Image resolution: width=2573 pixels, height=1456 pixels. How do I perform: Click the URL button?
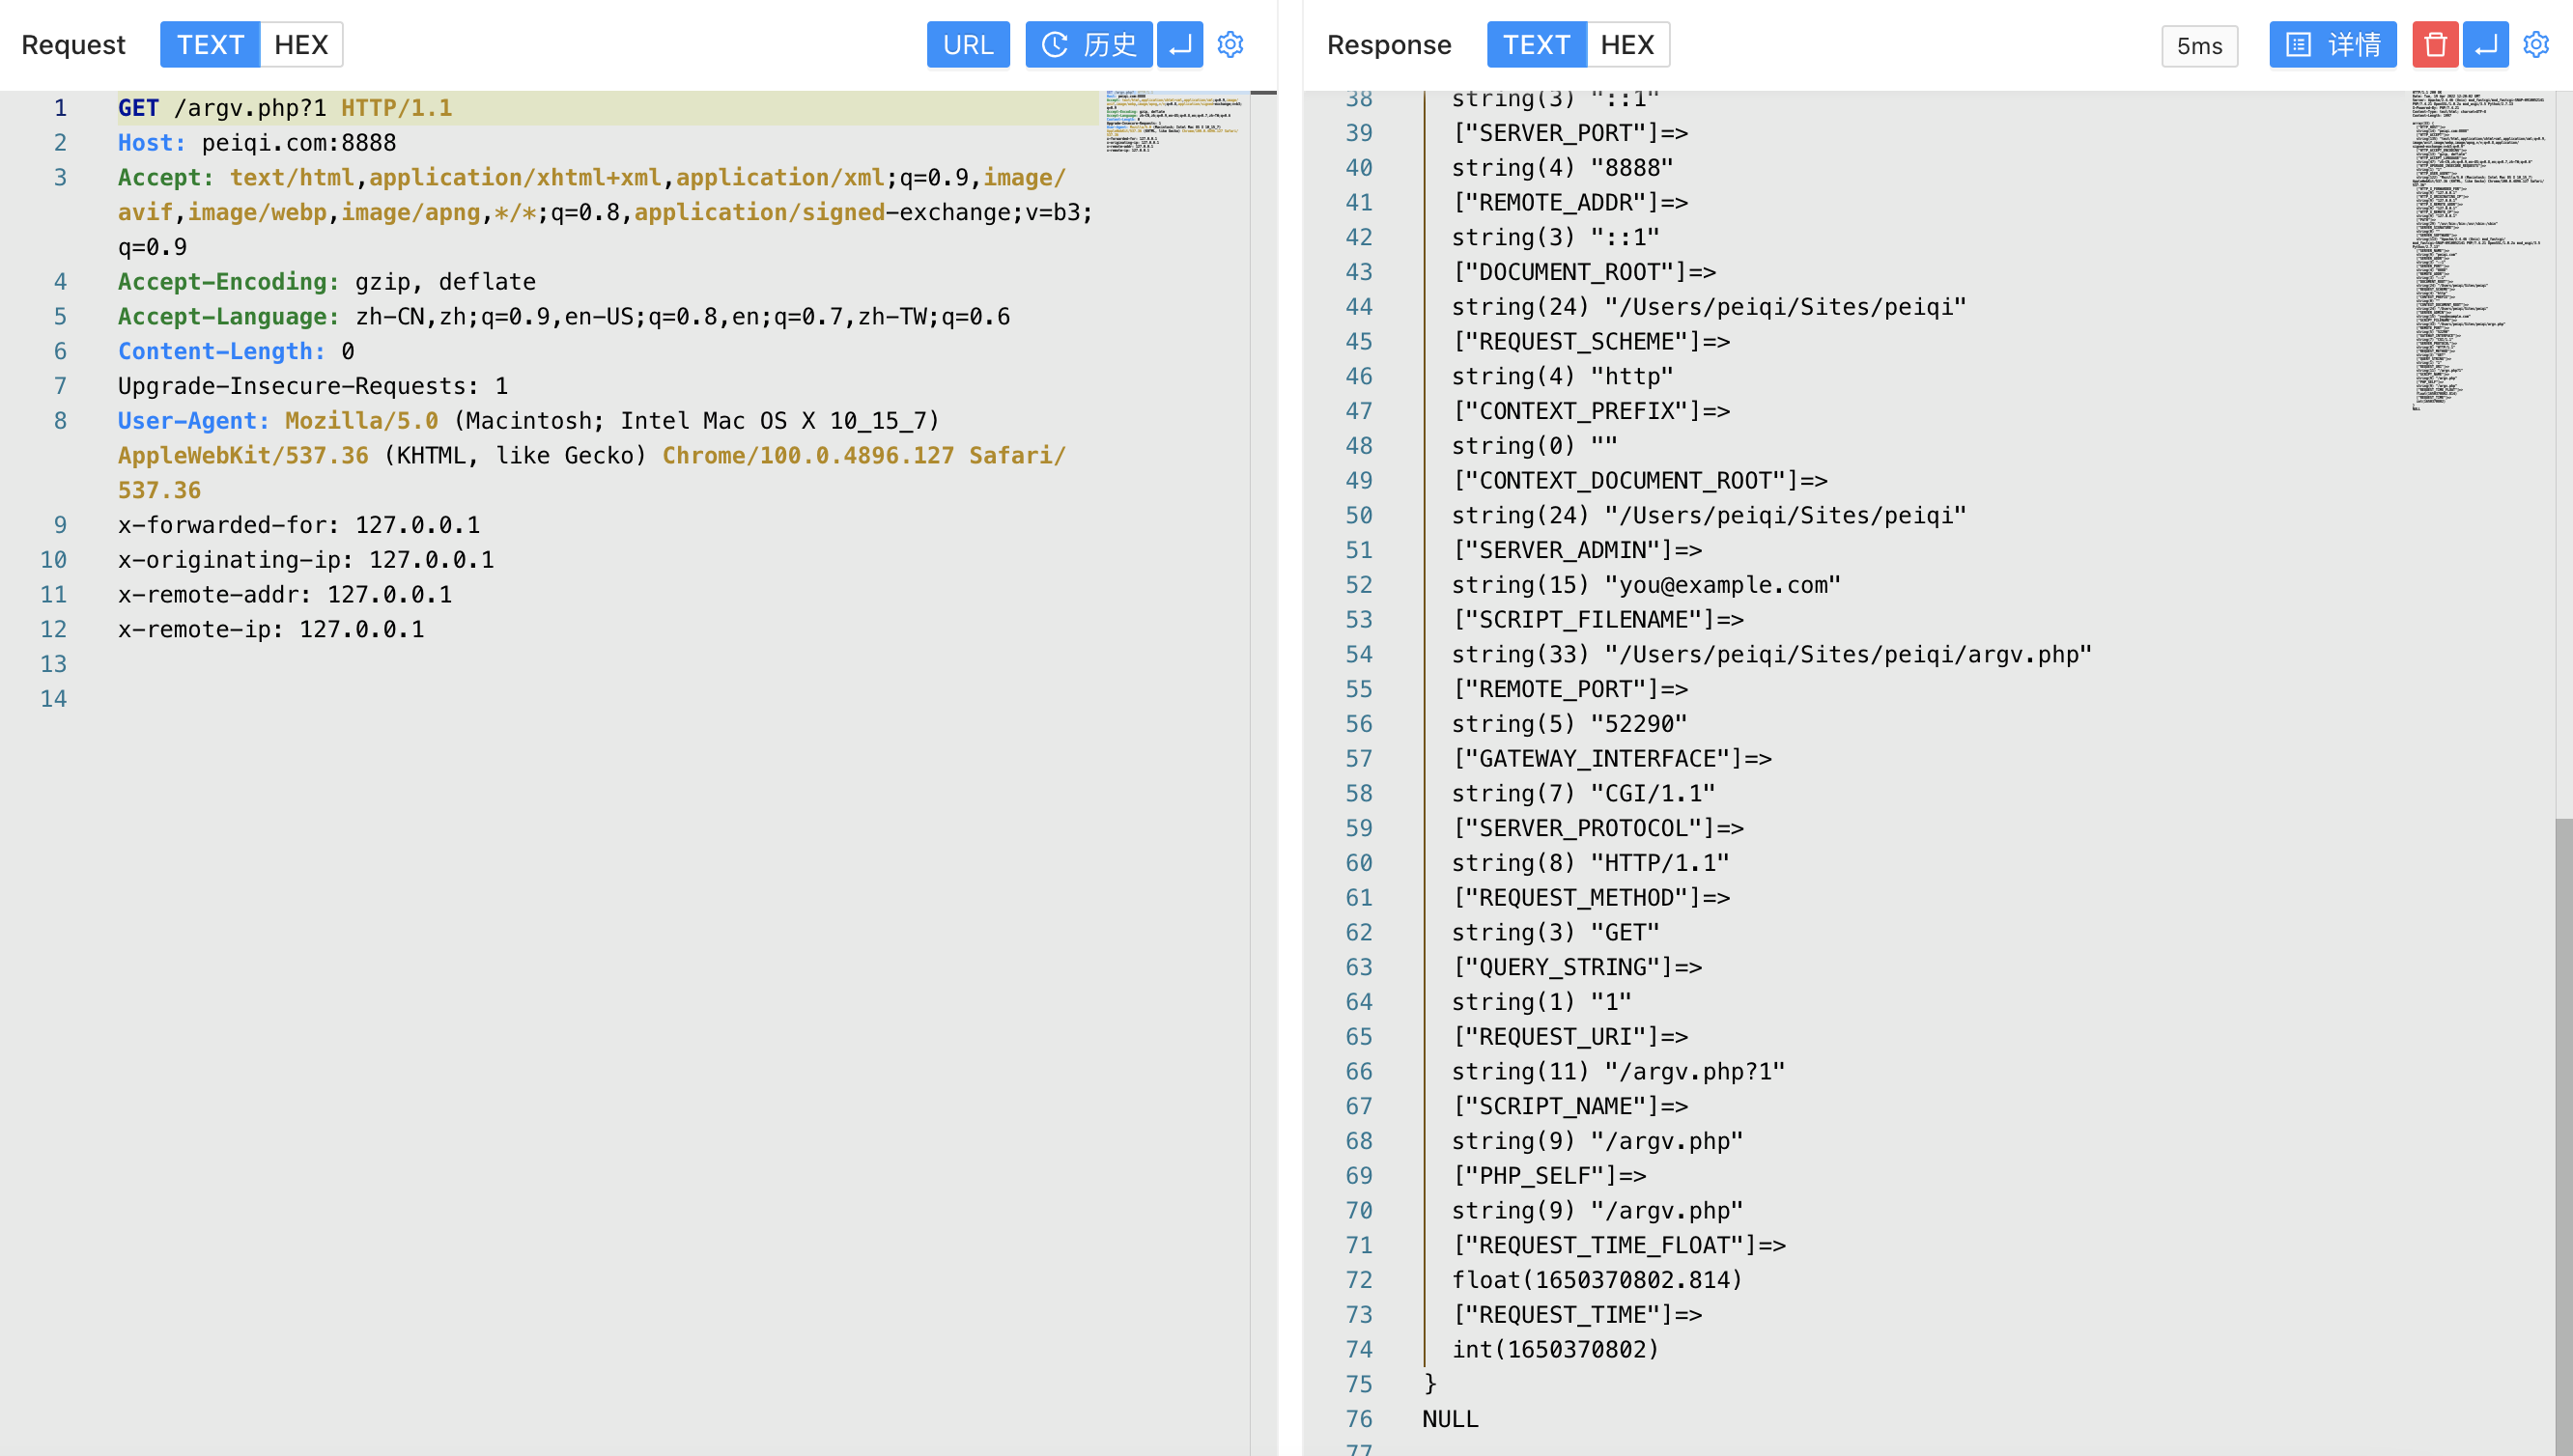point(968,45)
